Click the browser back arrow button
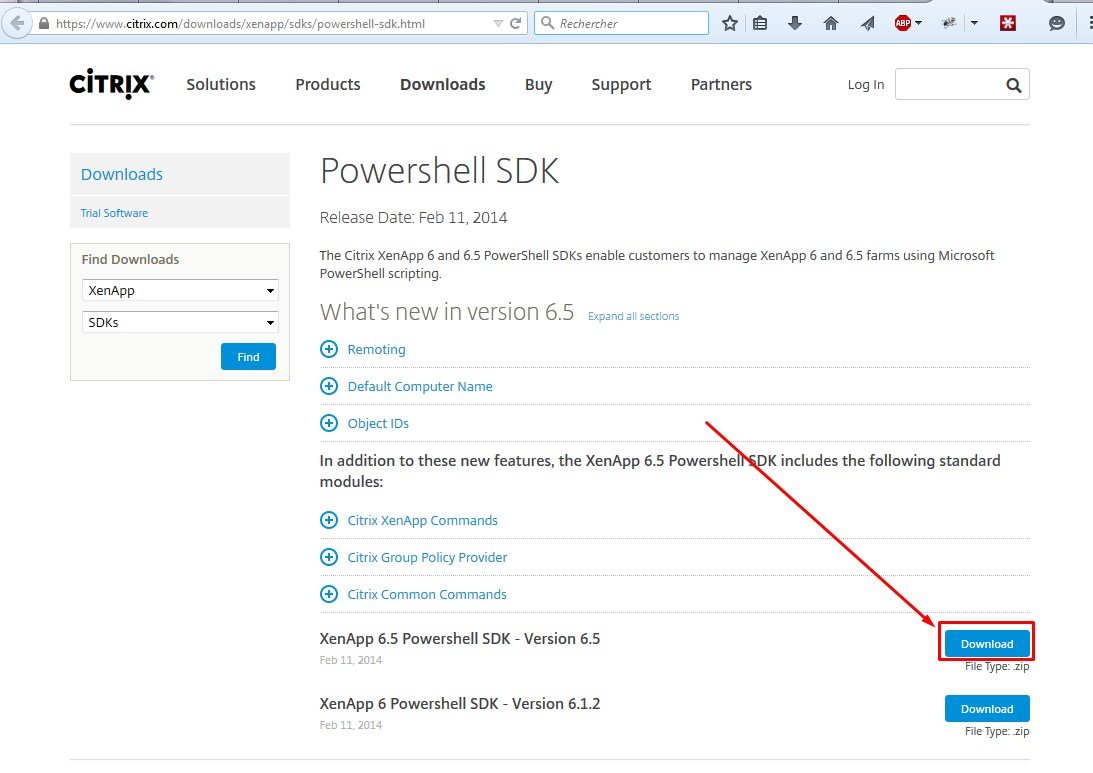Screen dimensions: 1093x773 click(15, 23)
